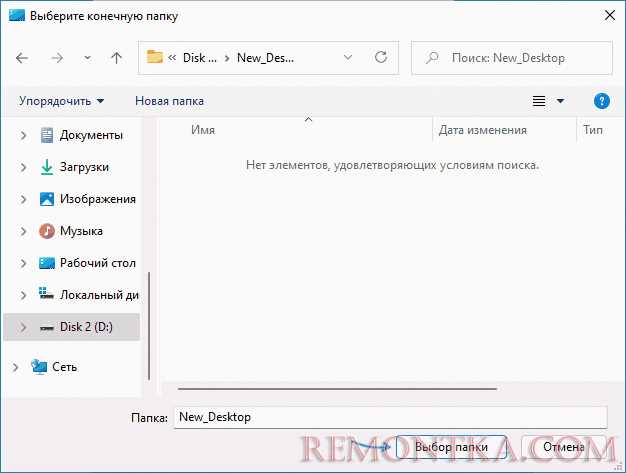Image resolution: width=626 pixels, height=473 pixels.
Task: Click the Загрузки download arrow icon
Action: pos(47,167)
